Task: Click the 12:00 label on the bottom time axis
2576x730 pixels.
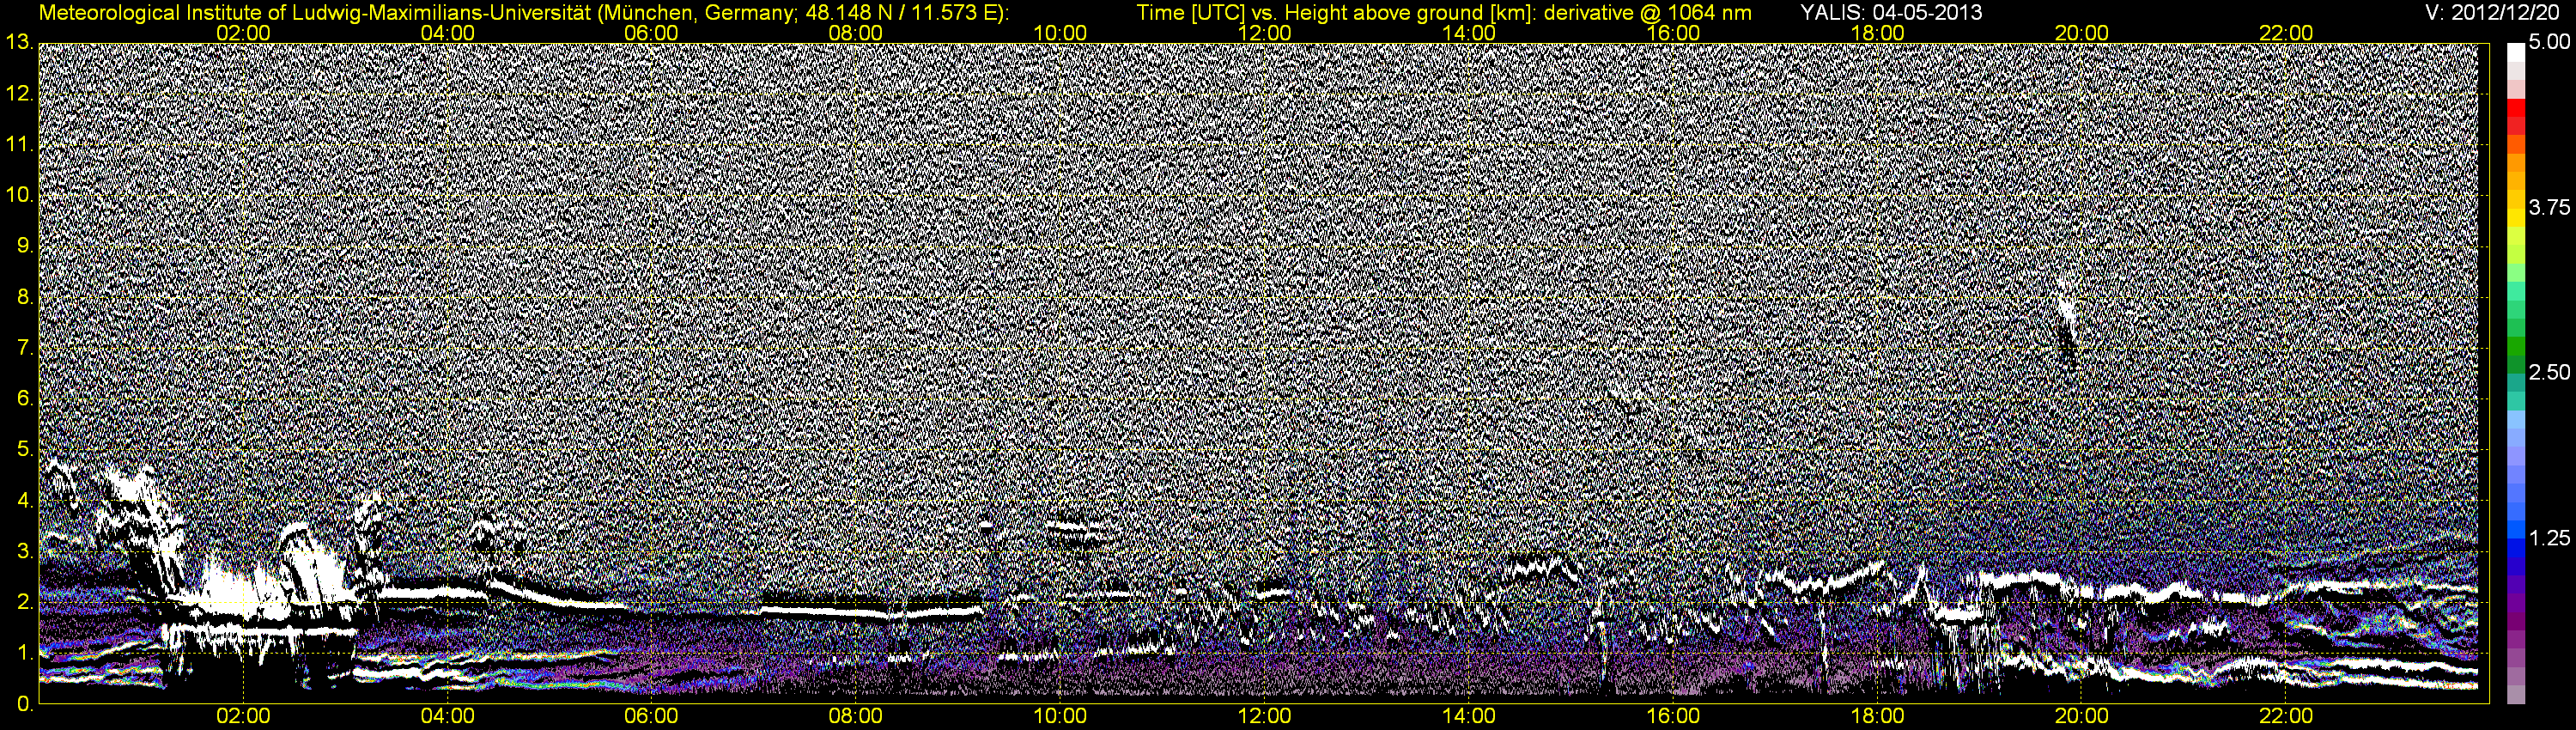Action: 1264,717
